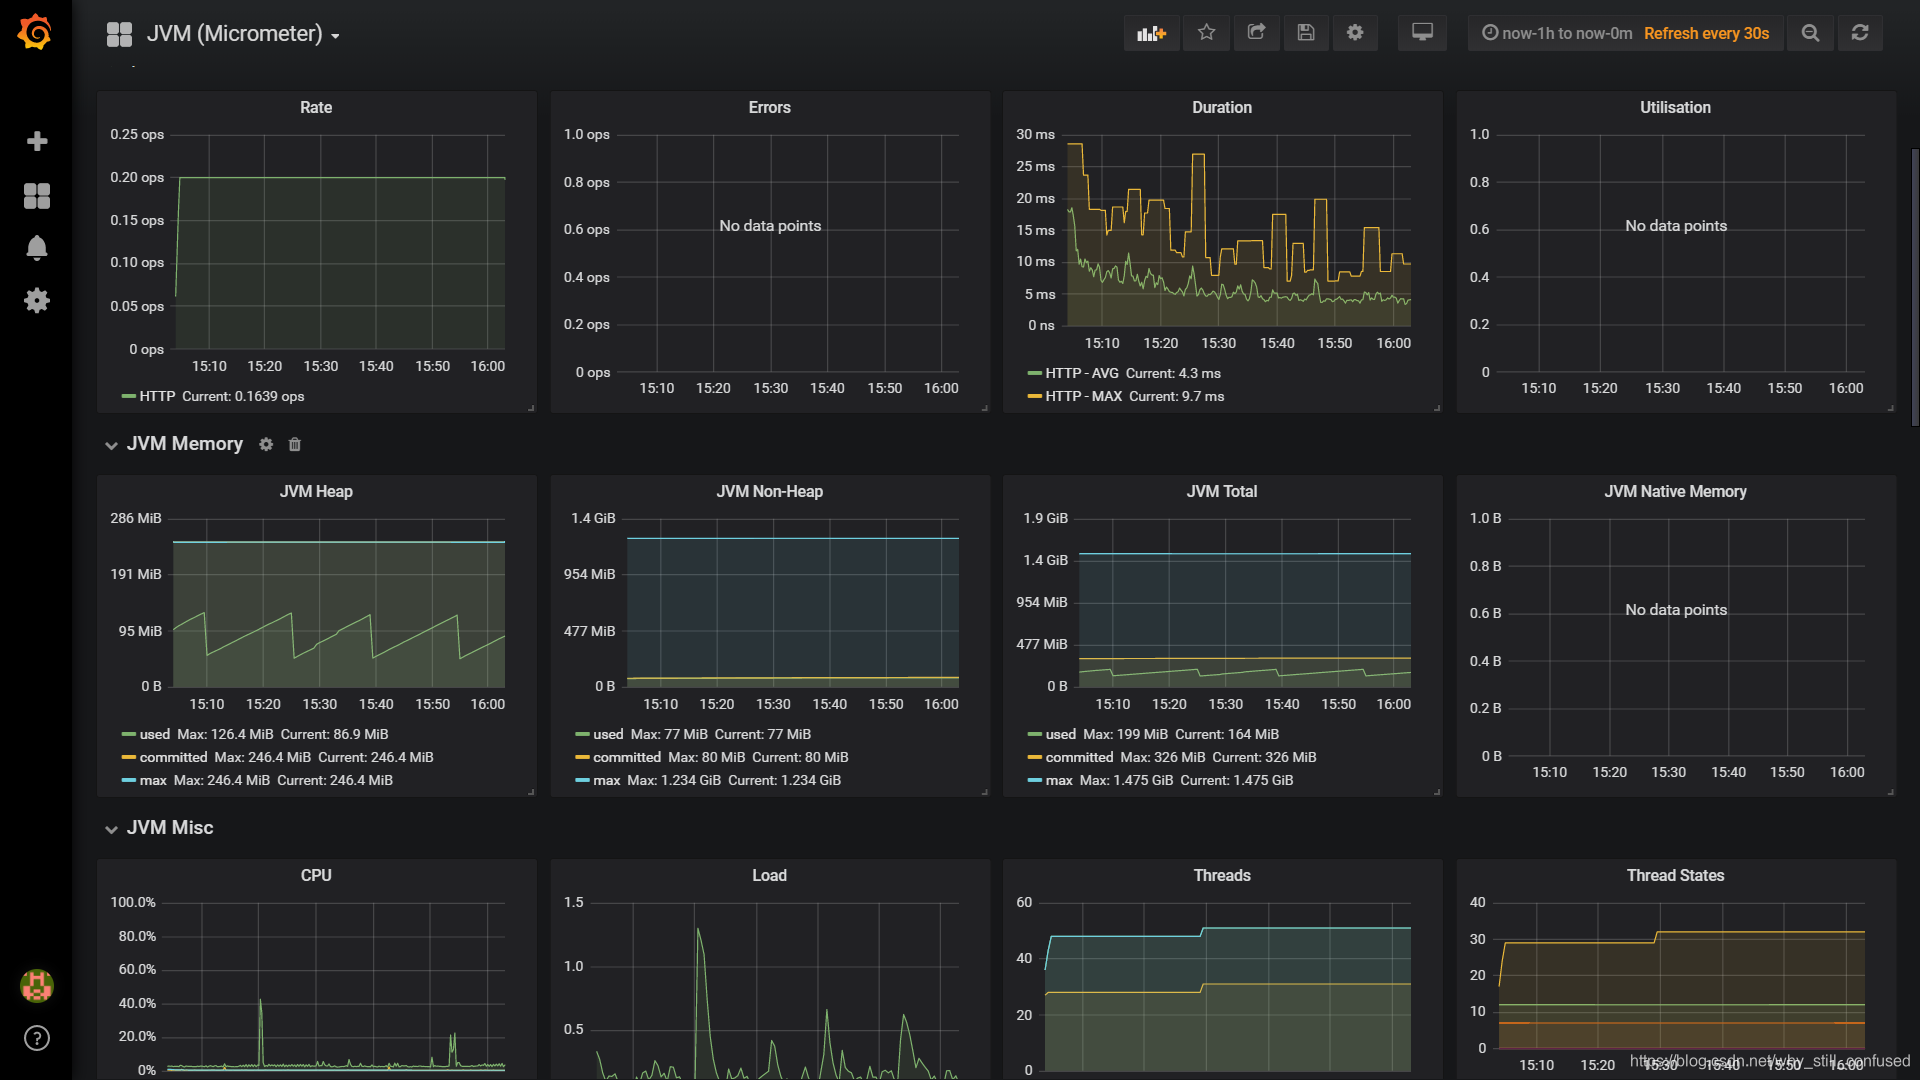Click the Add panel toolbar icon
Viewport: 1920px width, 1080px height.
(x=1151, y=33)
